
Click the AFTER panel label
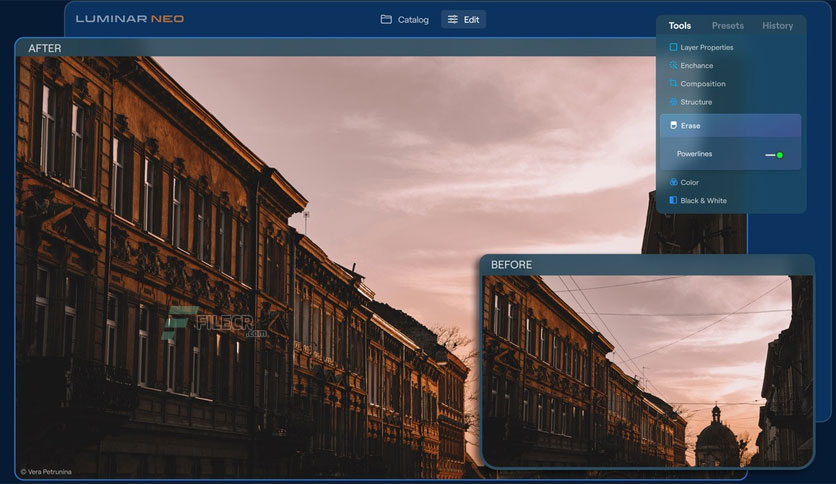point(45,49)
